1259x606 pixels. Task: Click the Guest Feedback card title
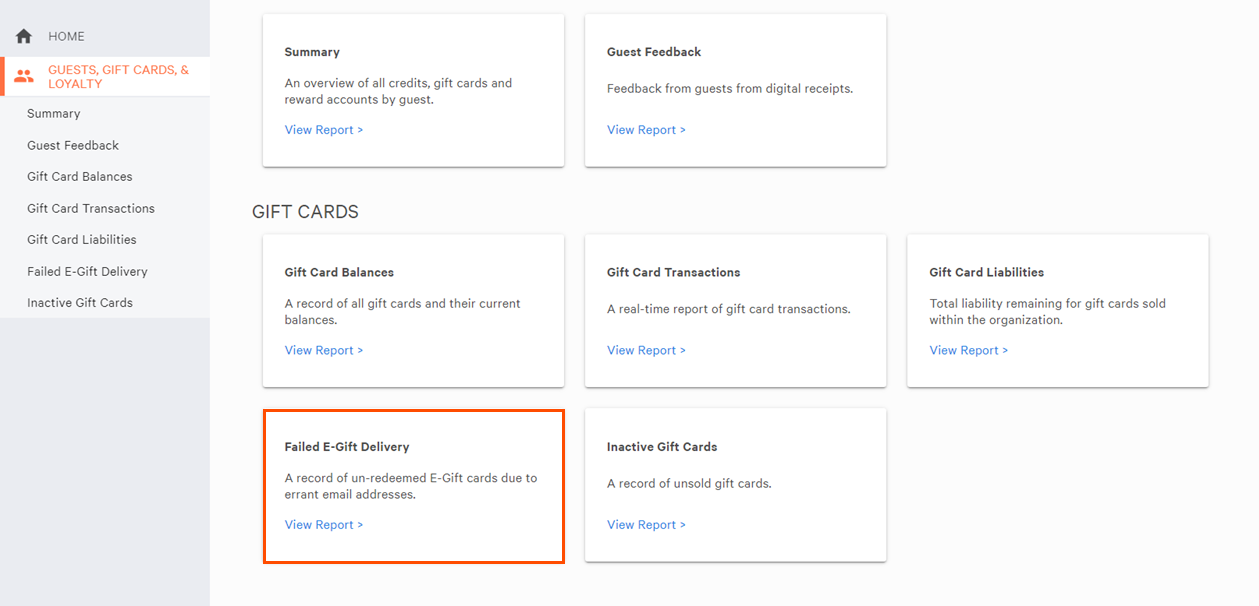pos(654,52)
